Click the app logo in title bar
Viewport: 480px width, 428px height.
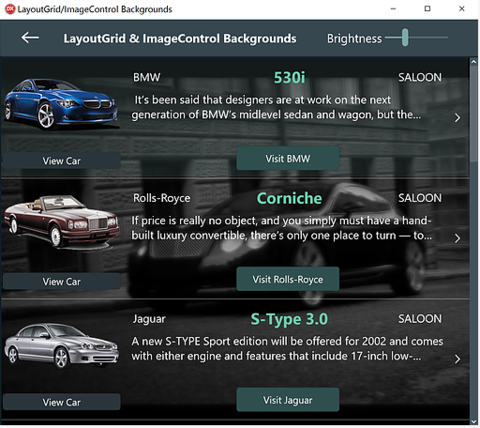point(10,9)
